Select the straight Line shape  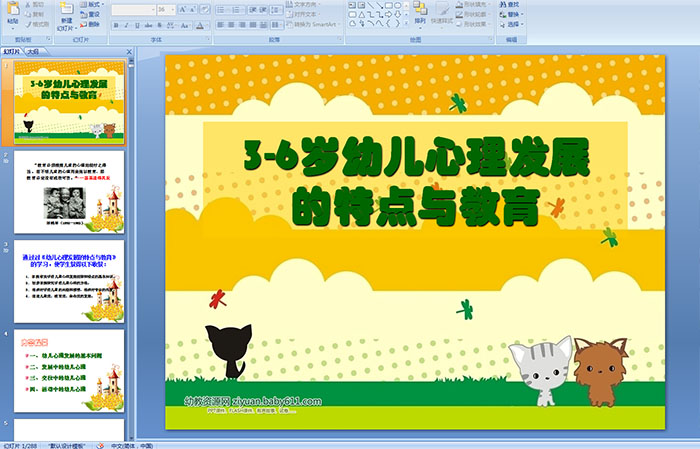370,5
